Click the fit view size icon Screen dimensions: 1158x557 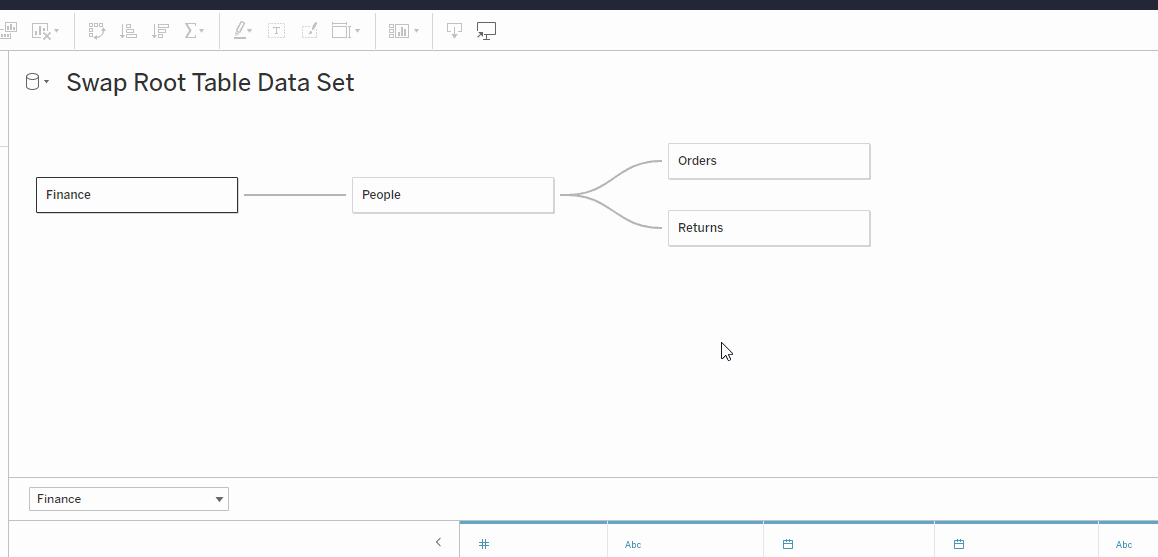[340, 30]
